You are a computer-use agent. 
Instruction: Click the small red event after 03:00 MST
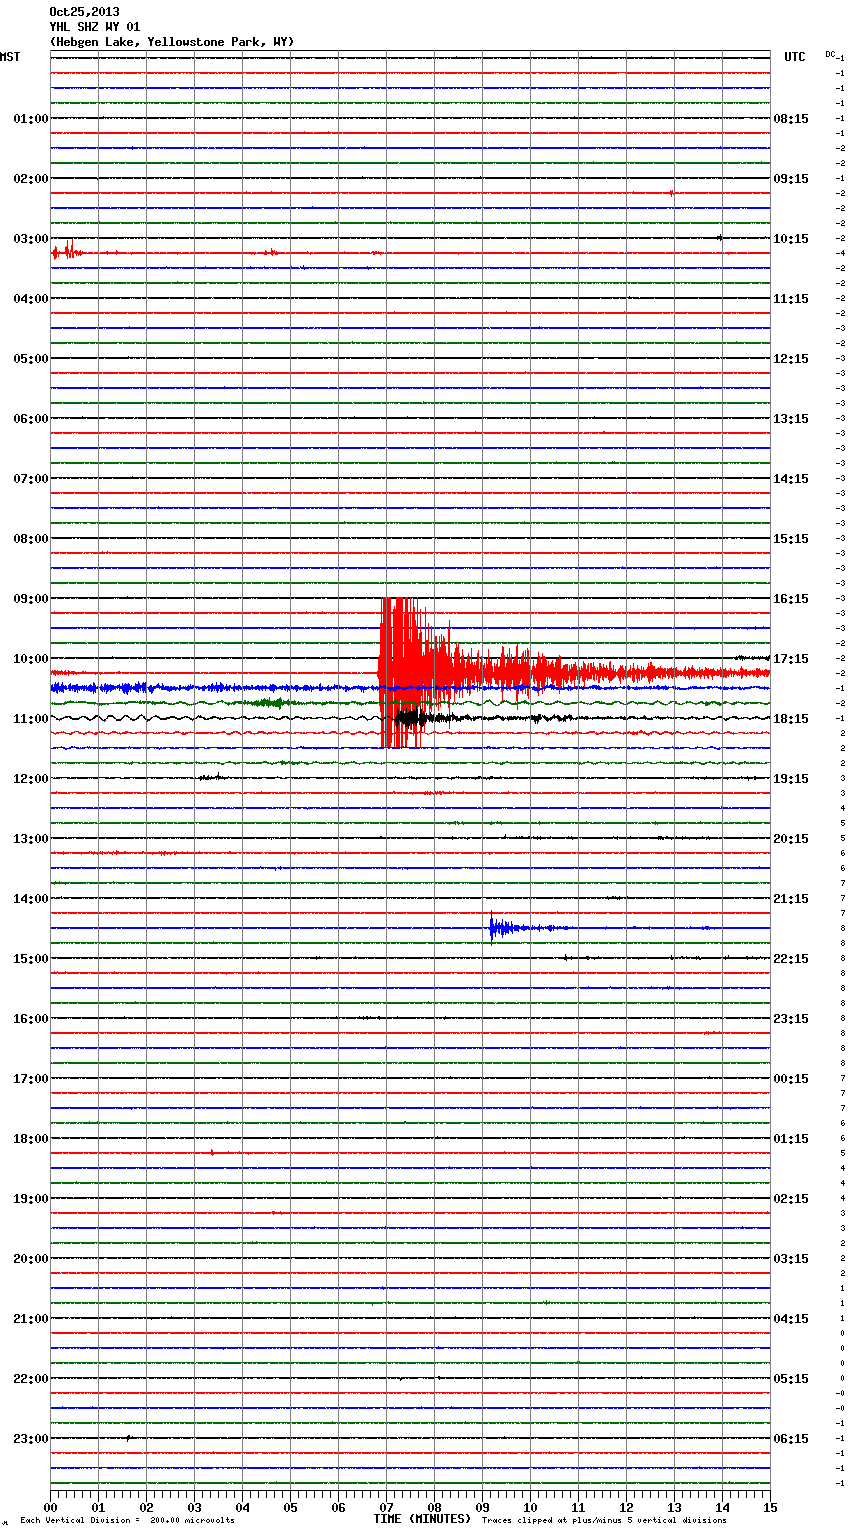tap(66, 251)
